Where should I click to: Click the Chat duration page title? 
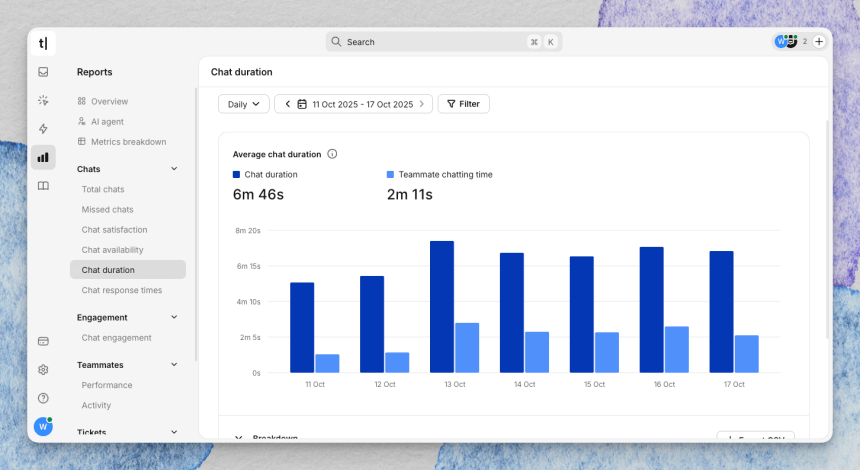click(242, 72)
